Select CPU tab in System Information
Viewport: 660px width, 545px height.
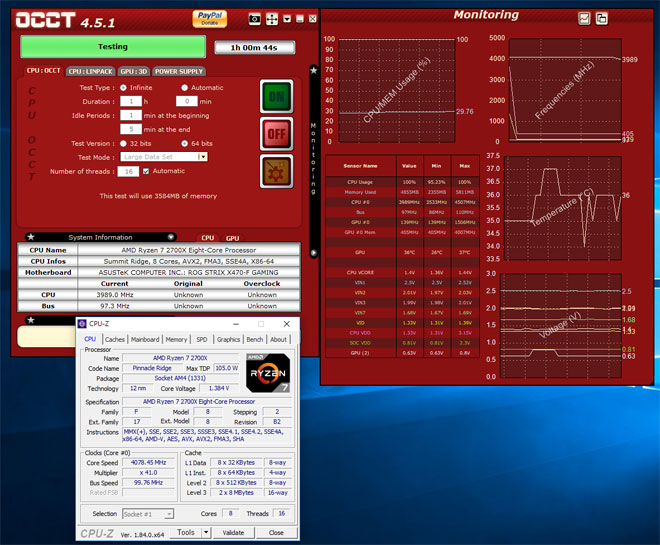click(208, 238)
